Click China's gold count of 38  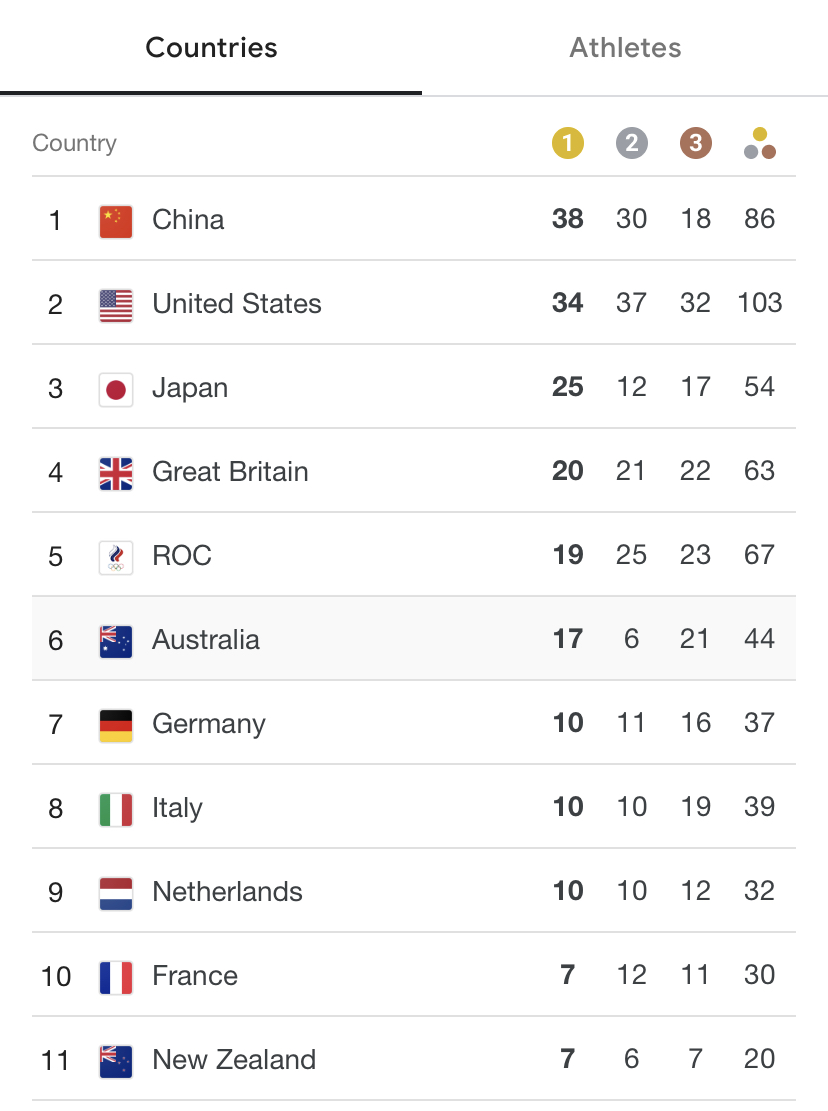567,219
